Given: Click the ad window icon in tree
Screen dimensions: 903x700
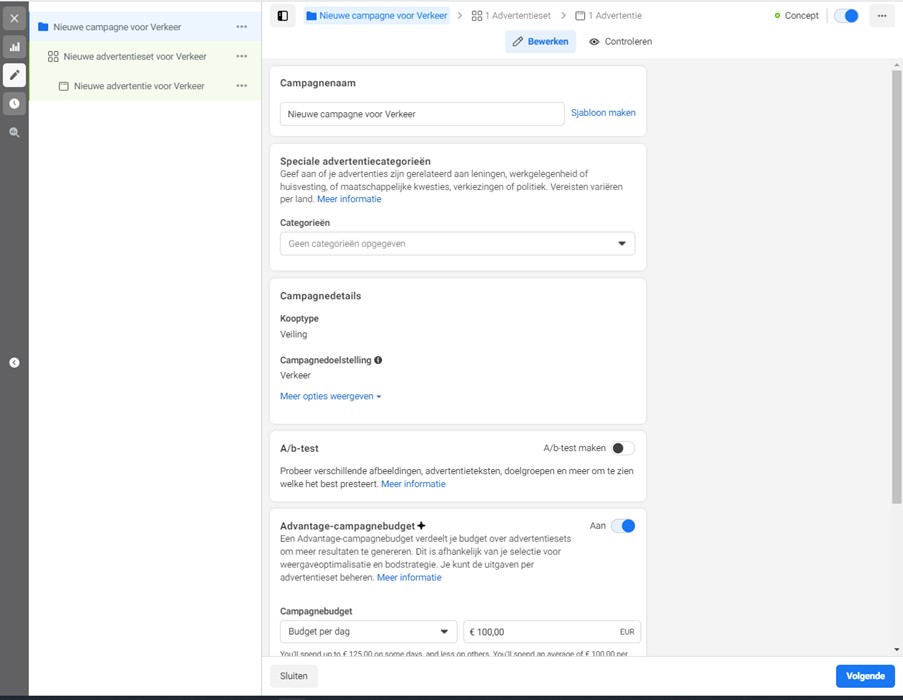Looking at the screenshot, I should [x=64, y=86].
